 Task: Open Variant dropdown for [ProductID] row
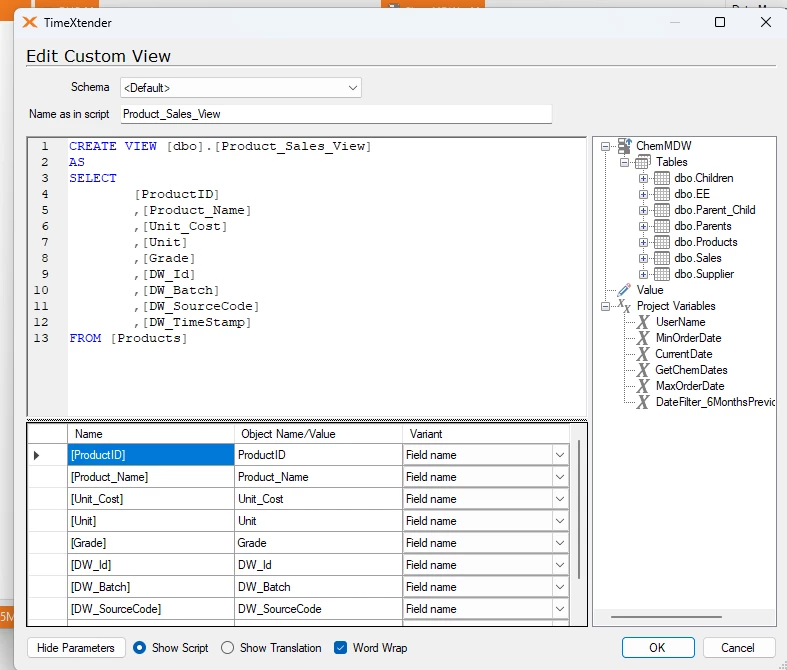pos(560,455)
